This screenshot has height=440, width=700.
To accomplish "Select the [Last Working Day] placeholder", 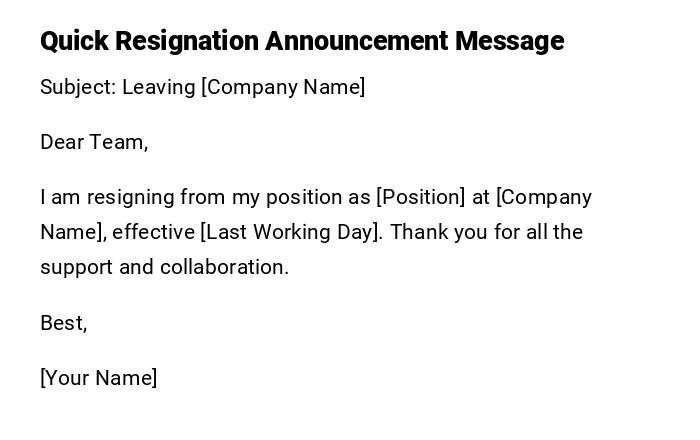I will pyautogui.click(x=291, y=233).
